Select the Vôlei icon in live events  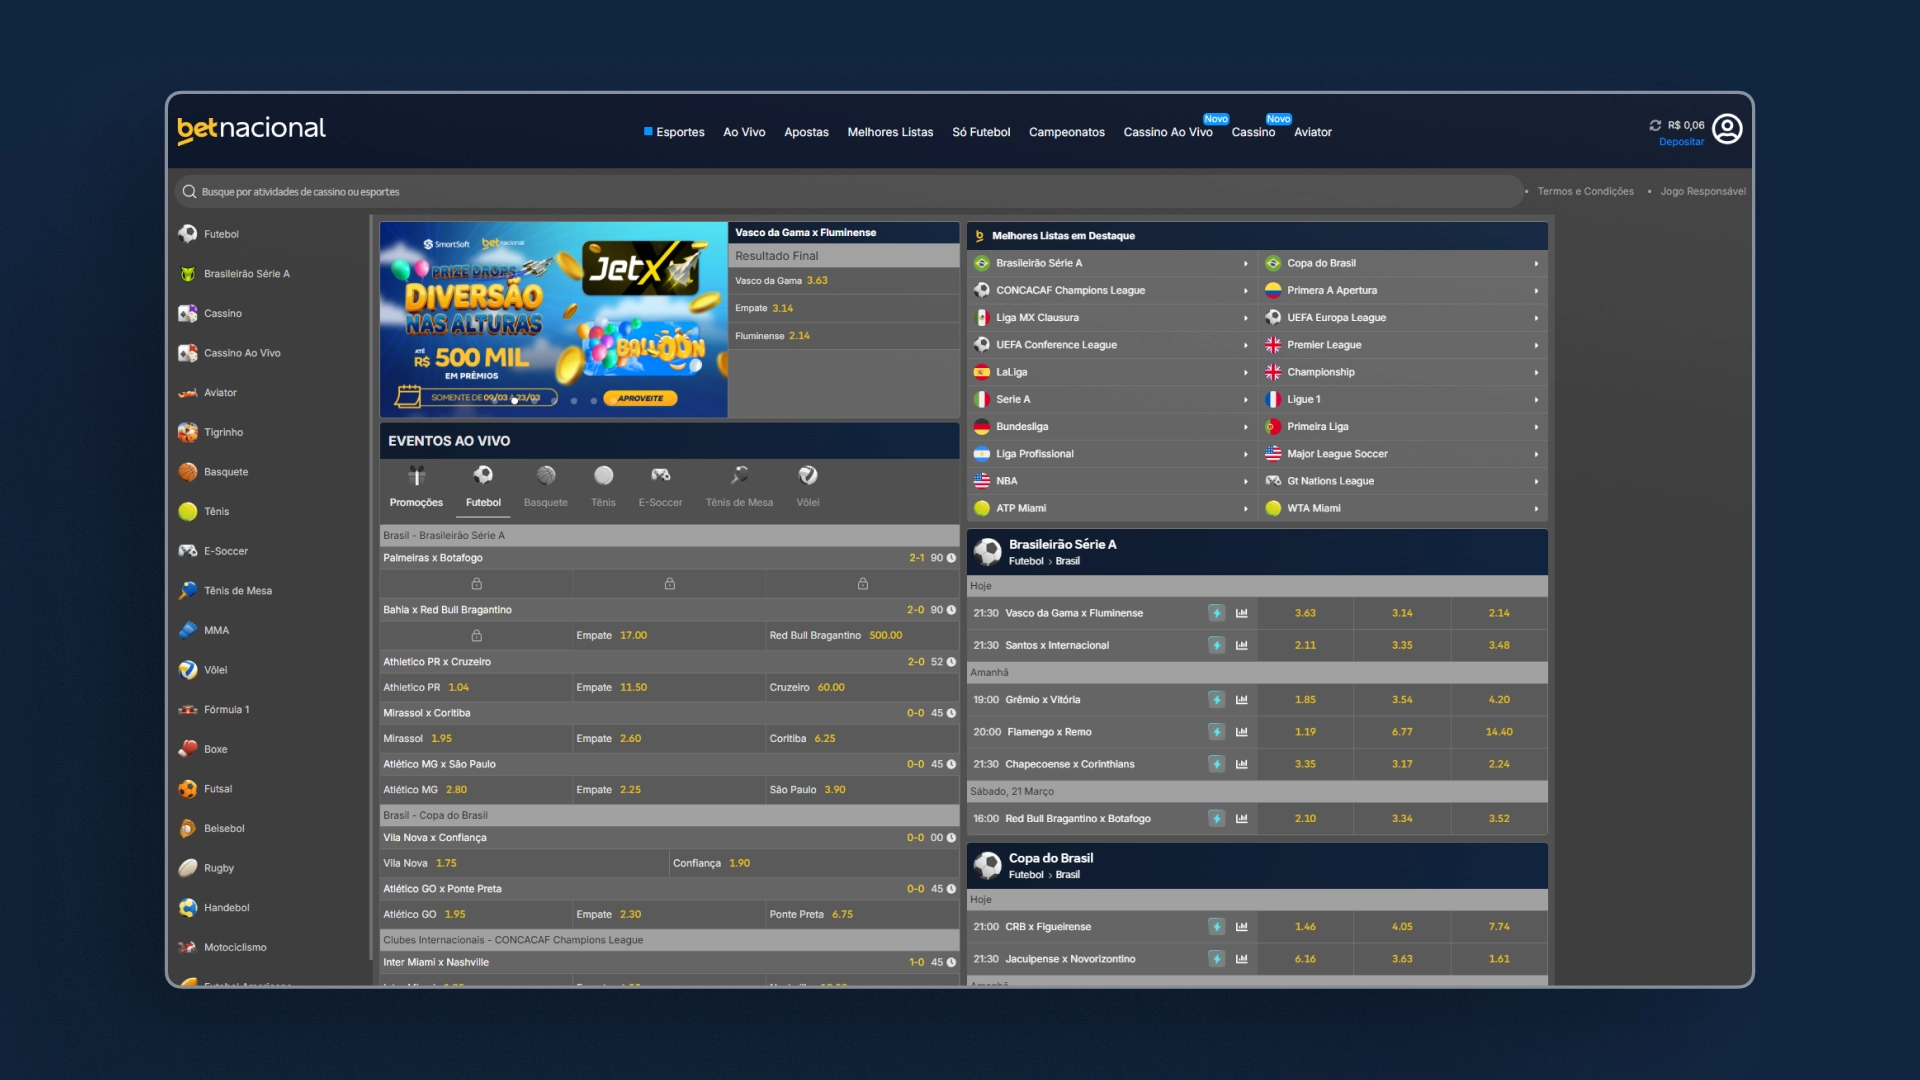pyautogui.click(x=808, y=475)
